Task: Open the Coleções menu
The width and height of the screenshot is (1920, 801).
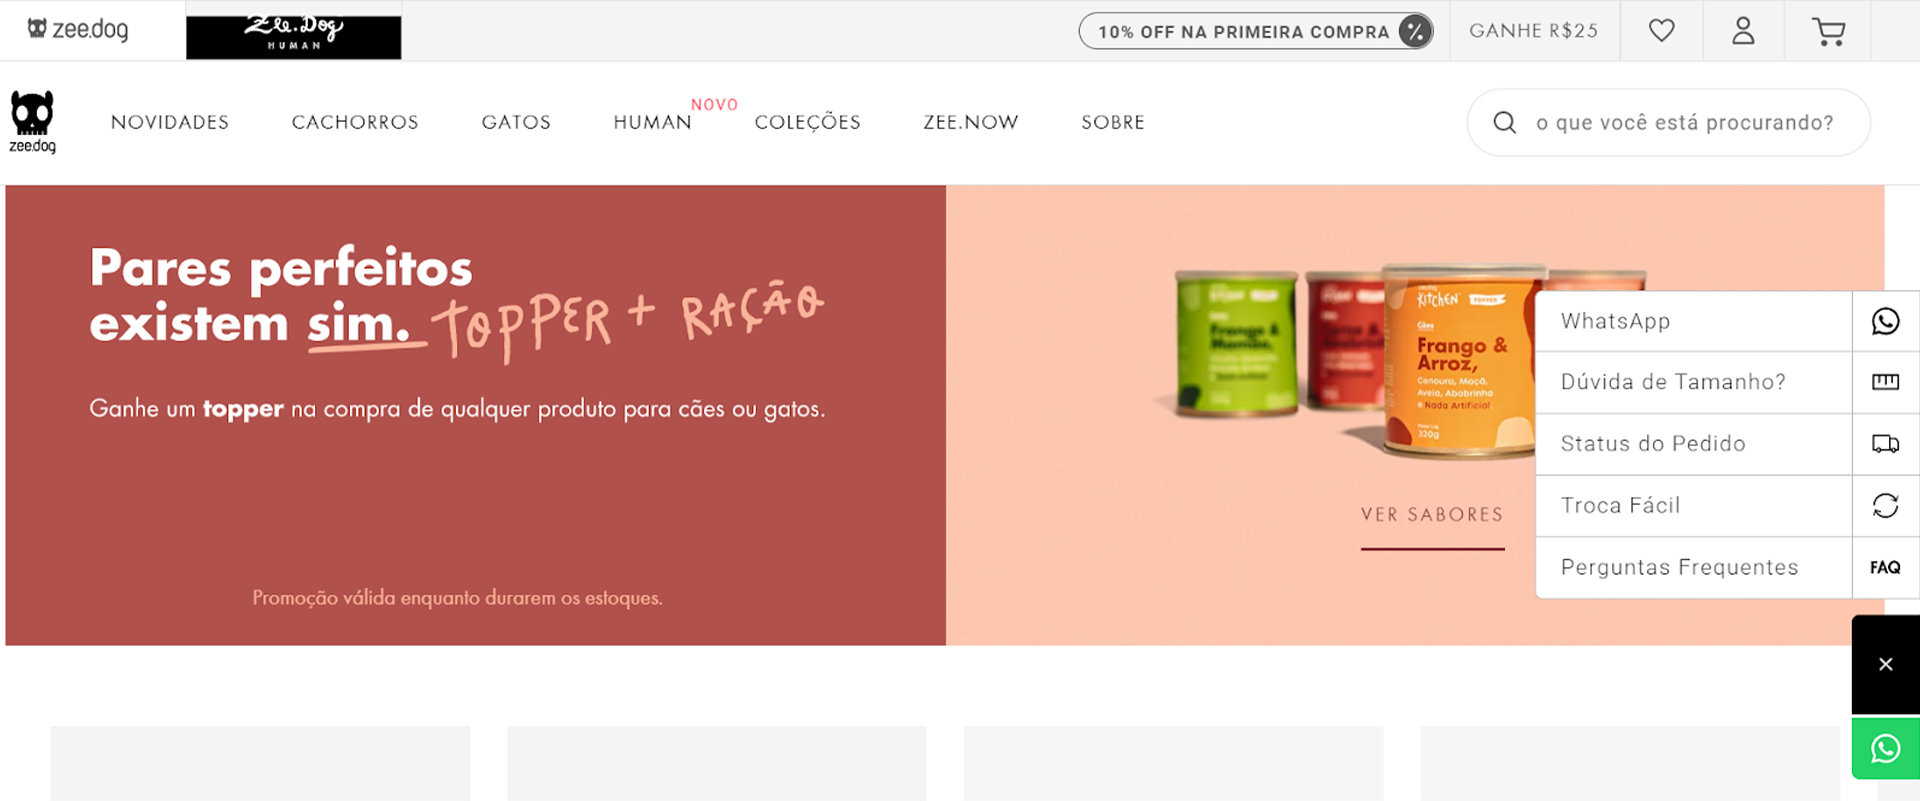Action: 807,122
